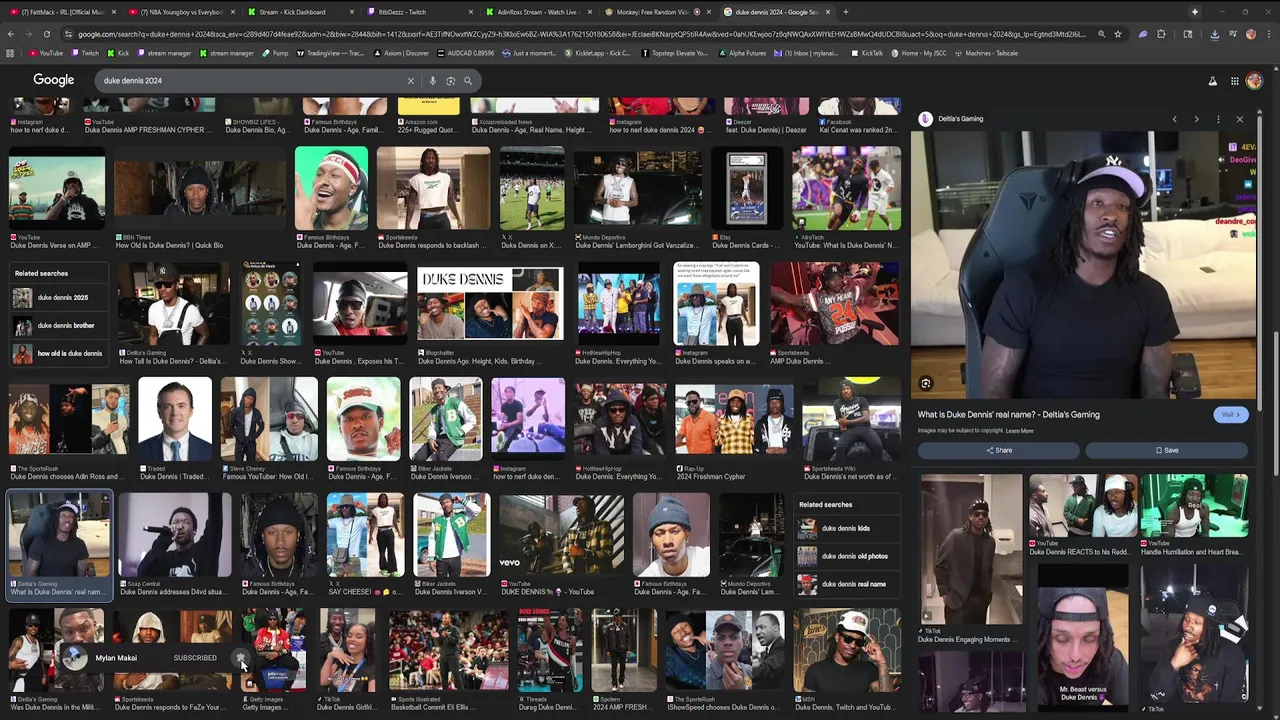Open three-dot options in preview panel
Viewport: 1280px width, 720px height.
pyautogui.click(x=1218, y=119)
